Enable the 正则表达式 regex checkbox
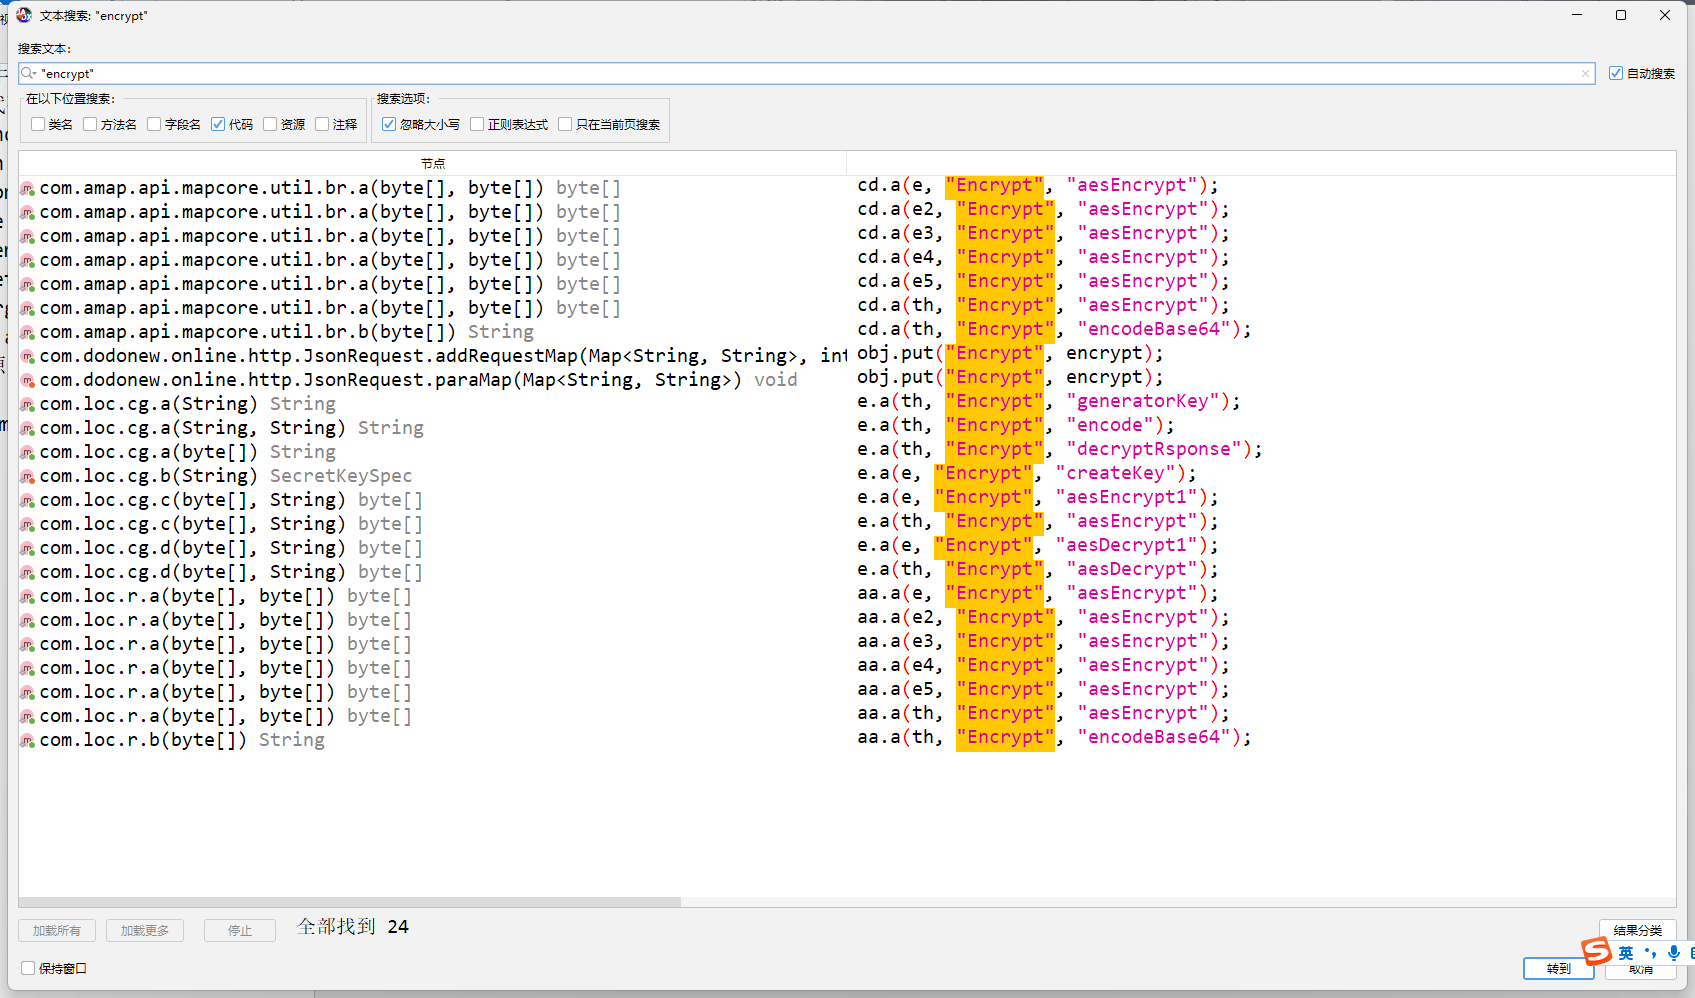This screenshot has width=1695, height=998. [x=477, y=124]
